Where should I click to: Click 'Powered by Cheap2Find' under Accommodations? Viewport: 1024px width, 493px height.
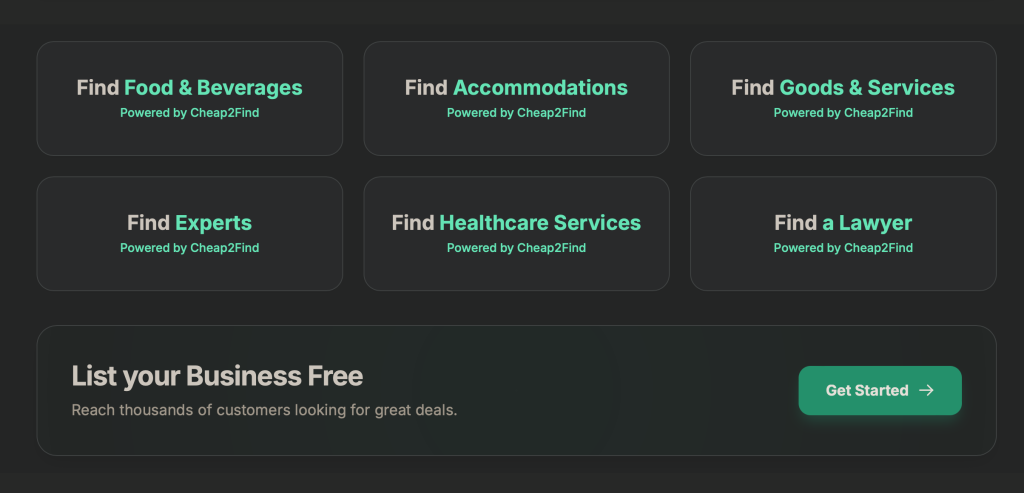click(516, 113)
